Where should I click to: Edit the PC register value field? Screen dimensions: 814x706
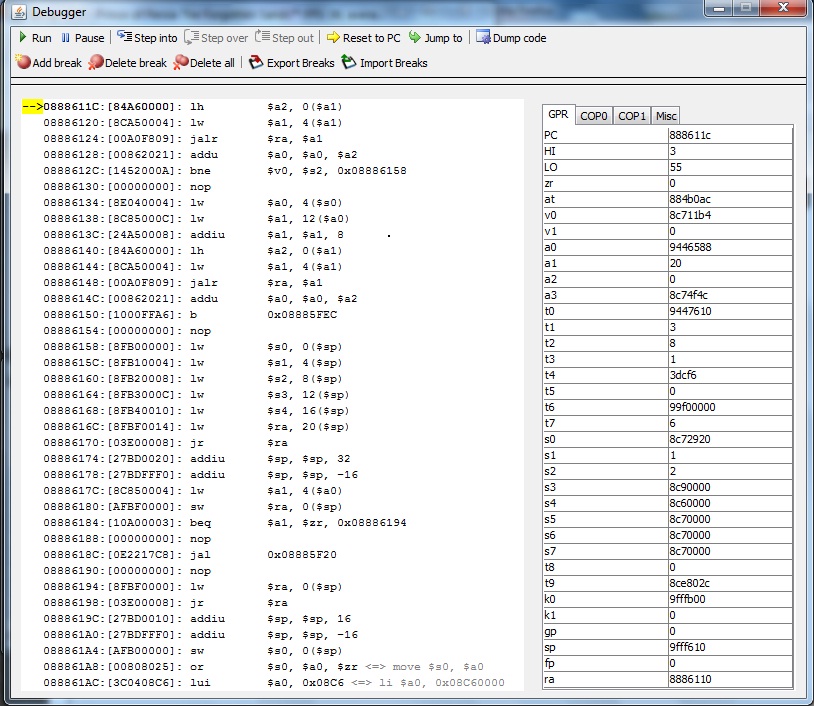(729, 135)
